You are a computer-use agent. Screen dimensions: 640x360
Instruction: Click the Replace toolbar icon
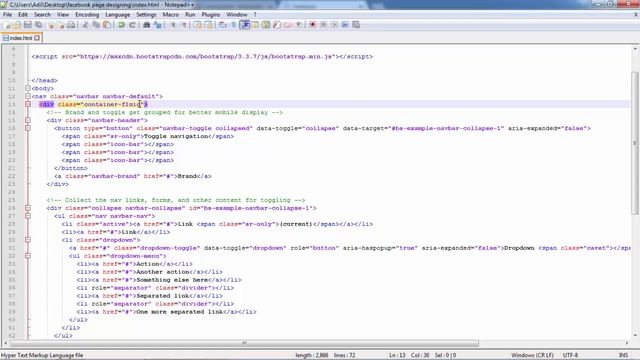(158, 25)
